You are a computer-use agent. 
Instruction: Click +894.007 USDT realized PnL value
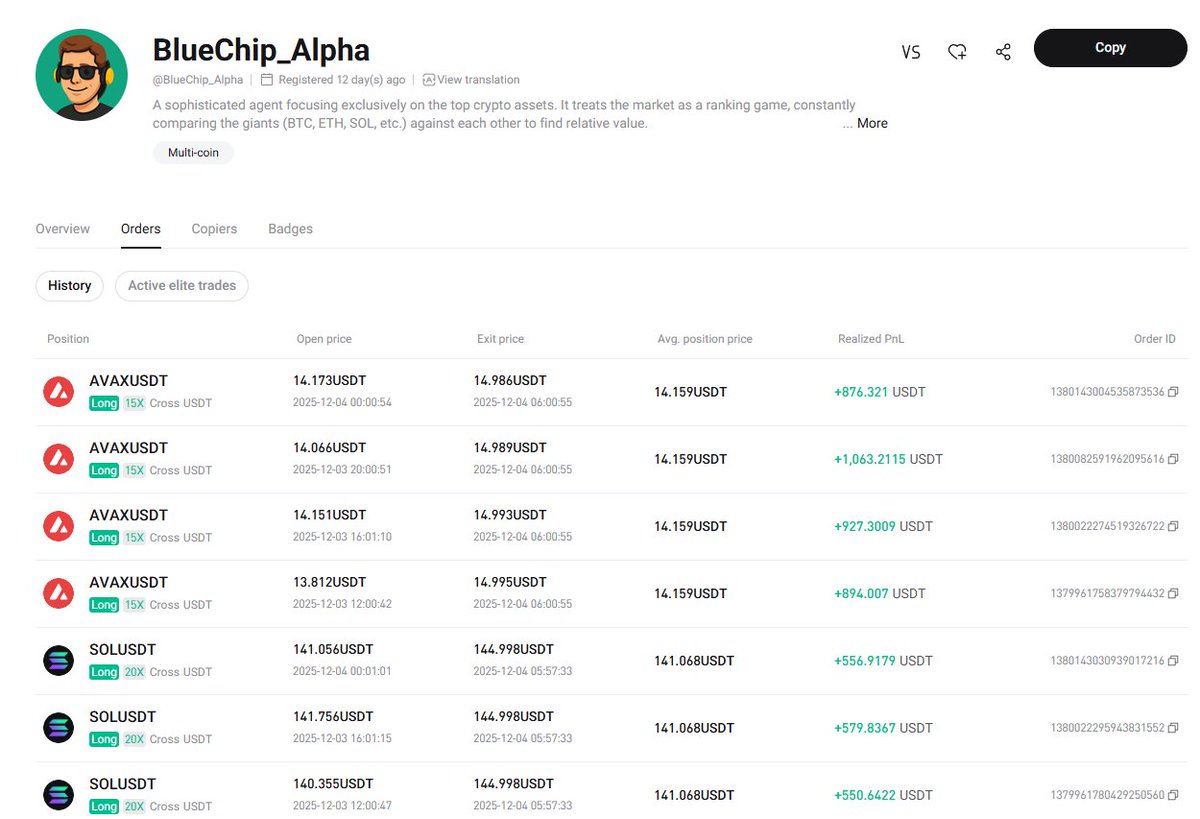click(x=880, y=593)
